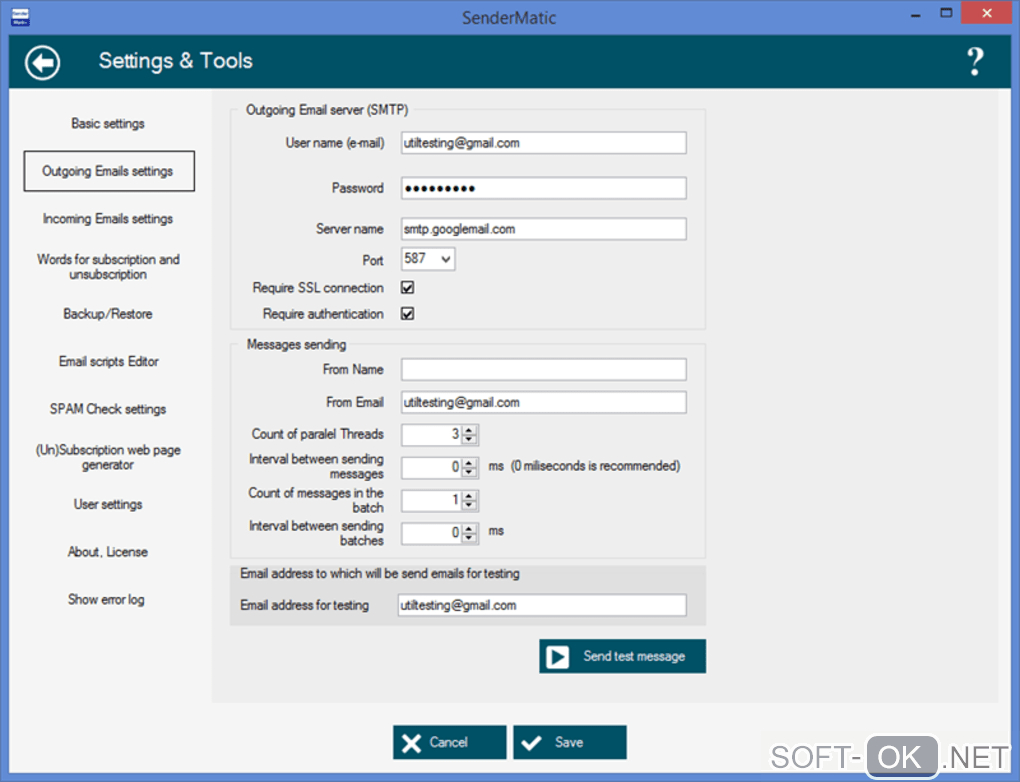1020x782 pixels.
Task: Click the X icon on Cancel button
Action: [411, 743]
